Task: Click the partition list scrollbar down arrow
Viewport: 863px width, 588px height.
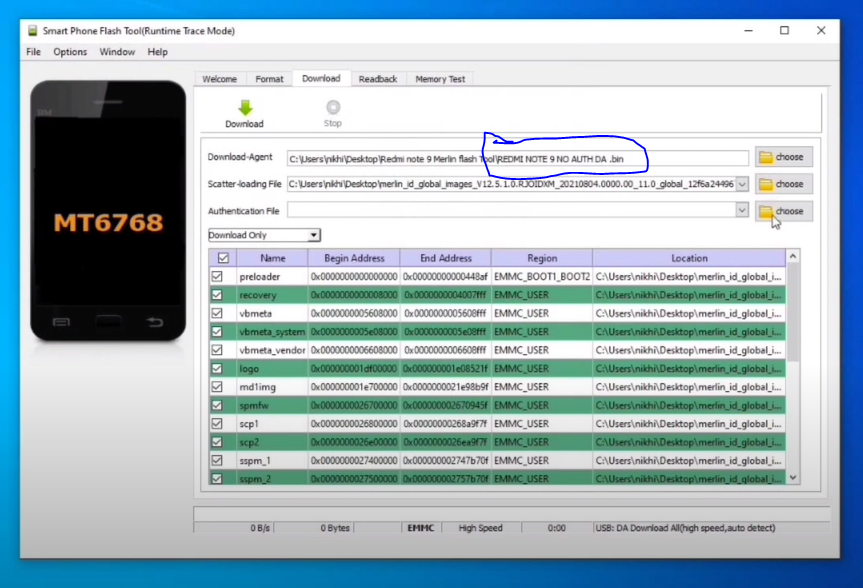Action: [793, 477]
